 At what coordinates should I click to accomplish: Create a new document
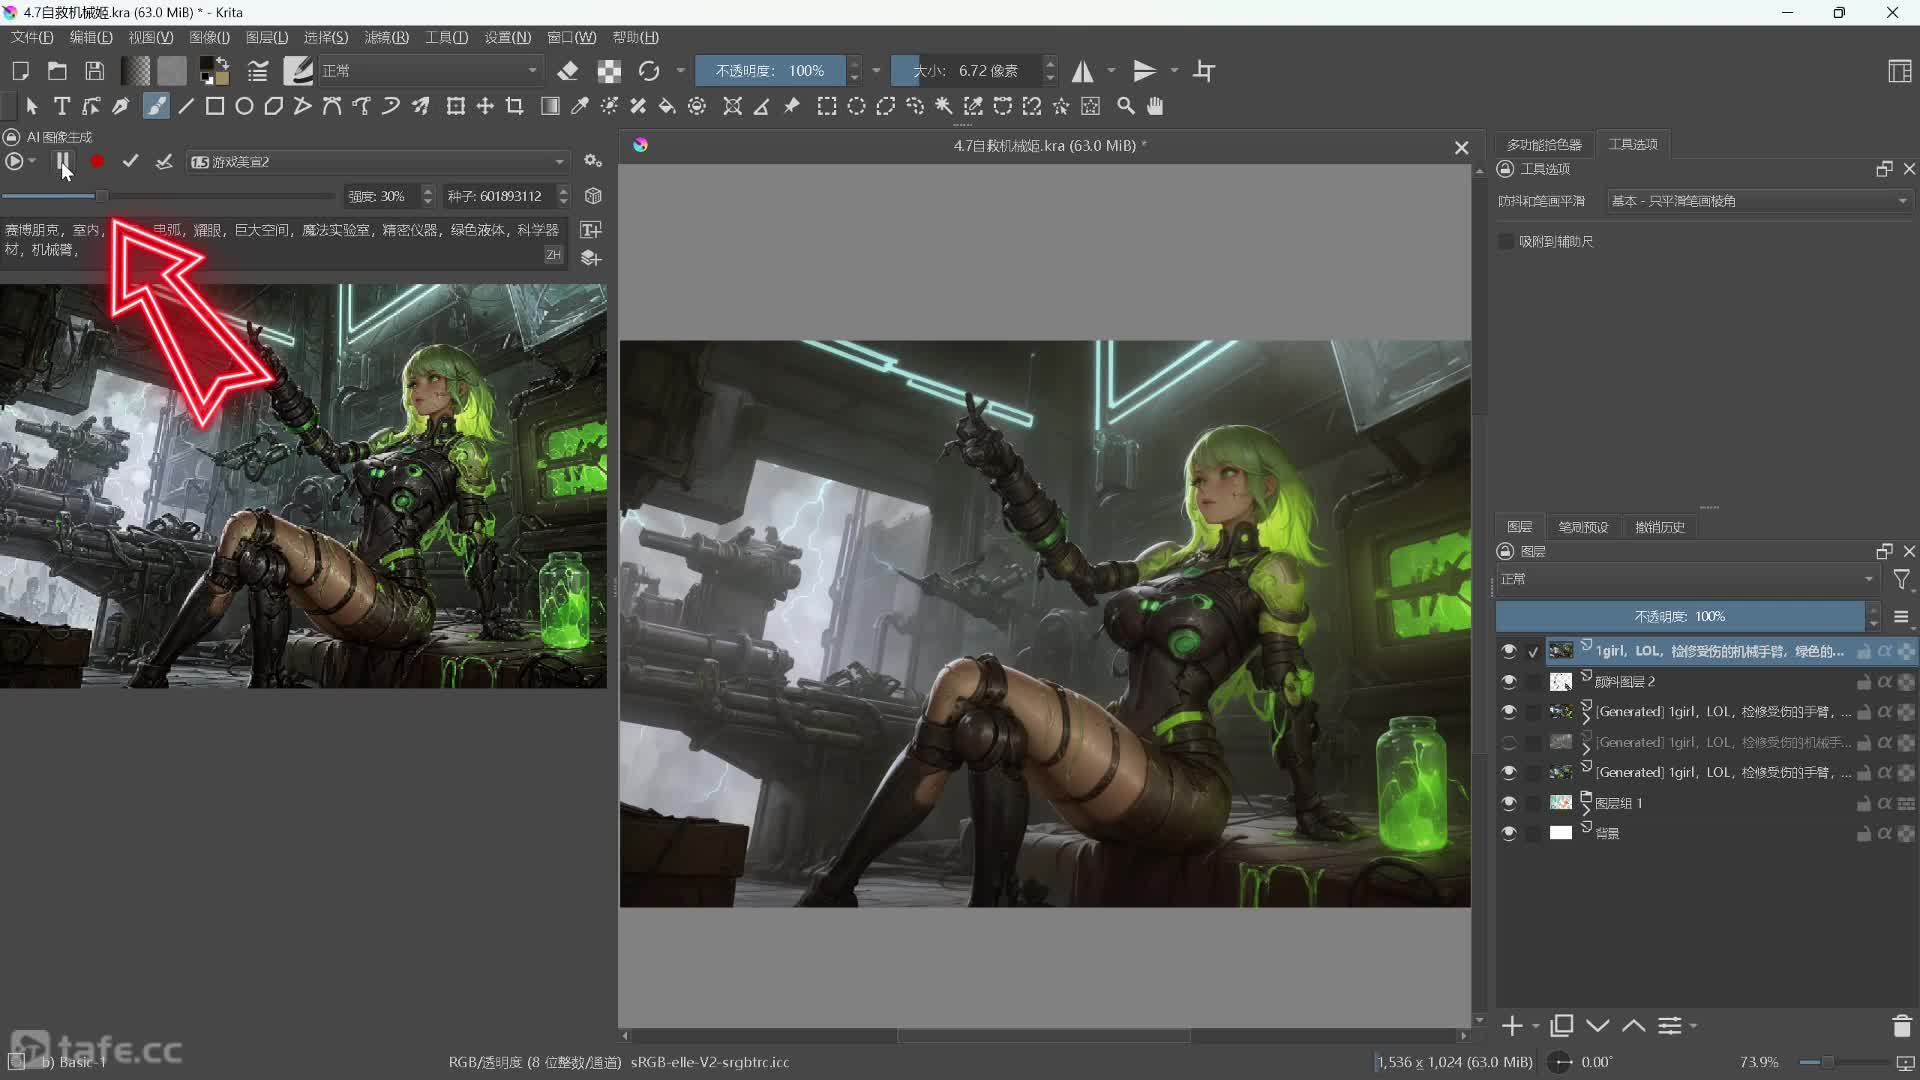20,71
